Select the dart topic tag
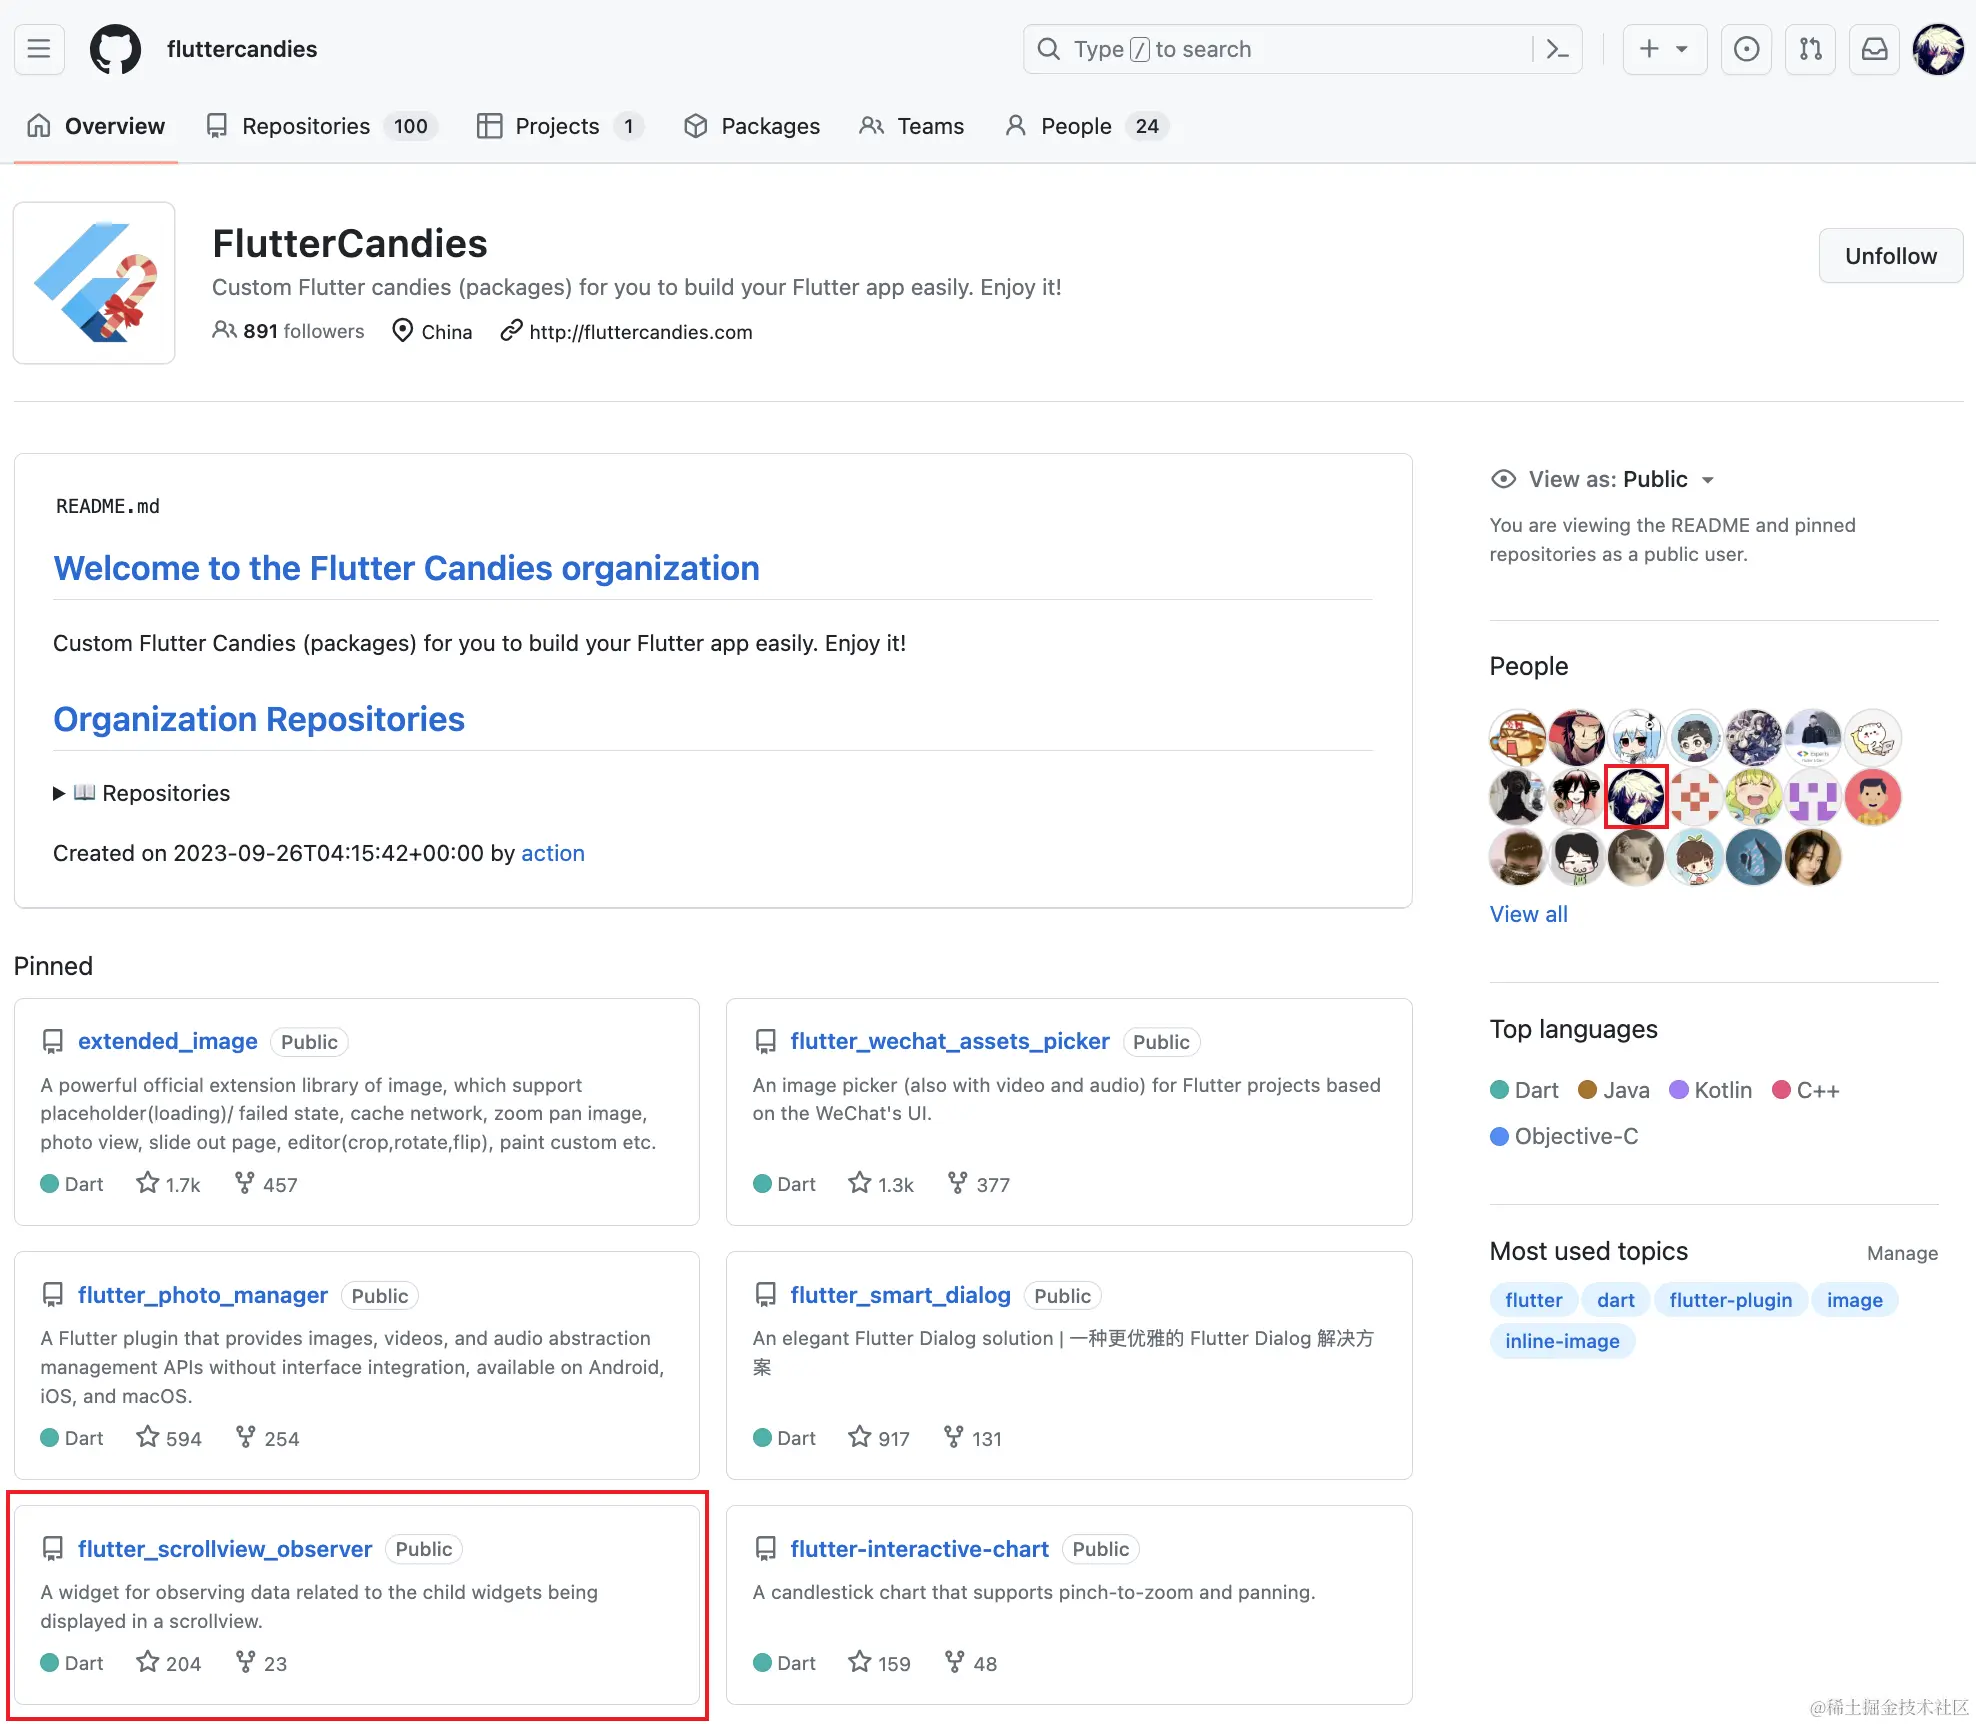 click(x=1615, y=1300)
